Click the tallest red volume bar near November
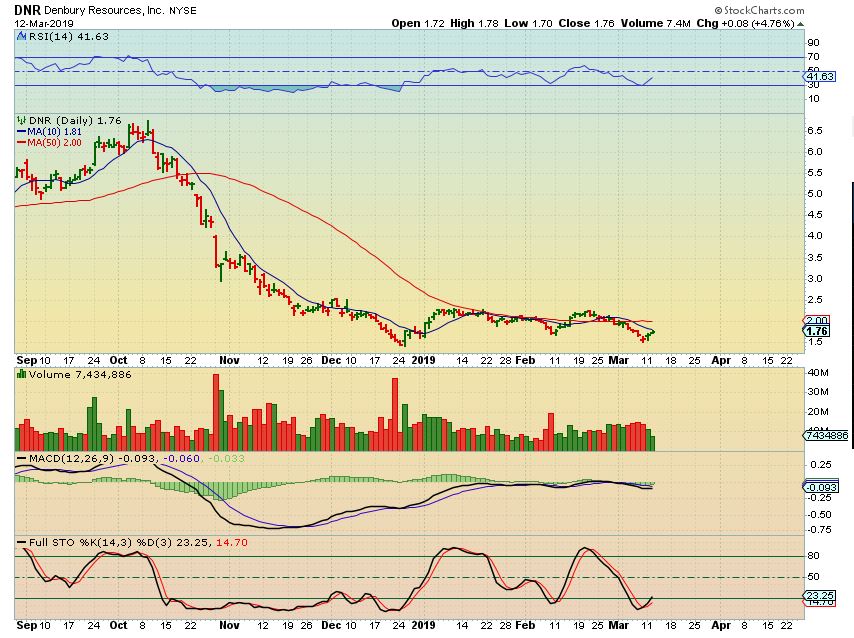 point(216,412)
